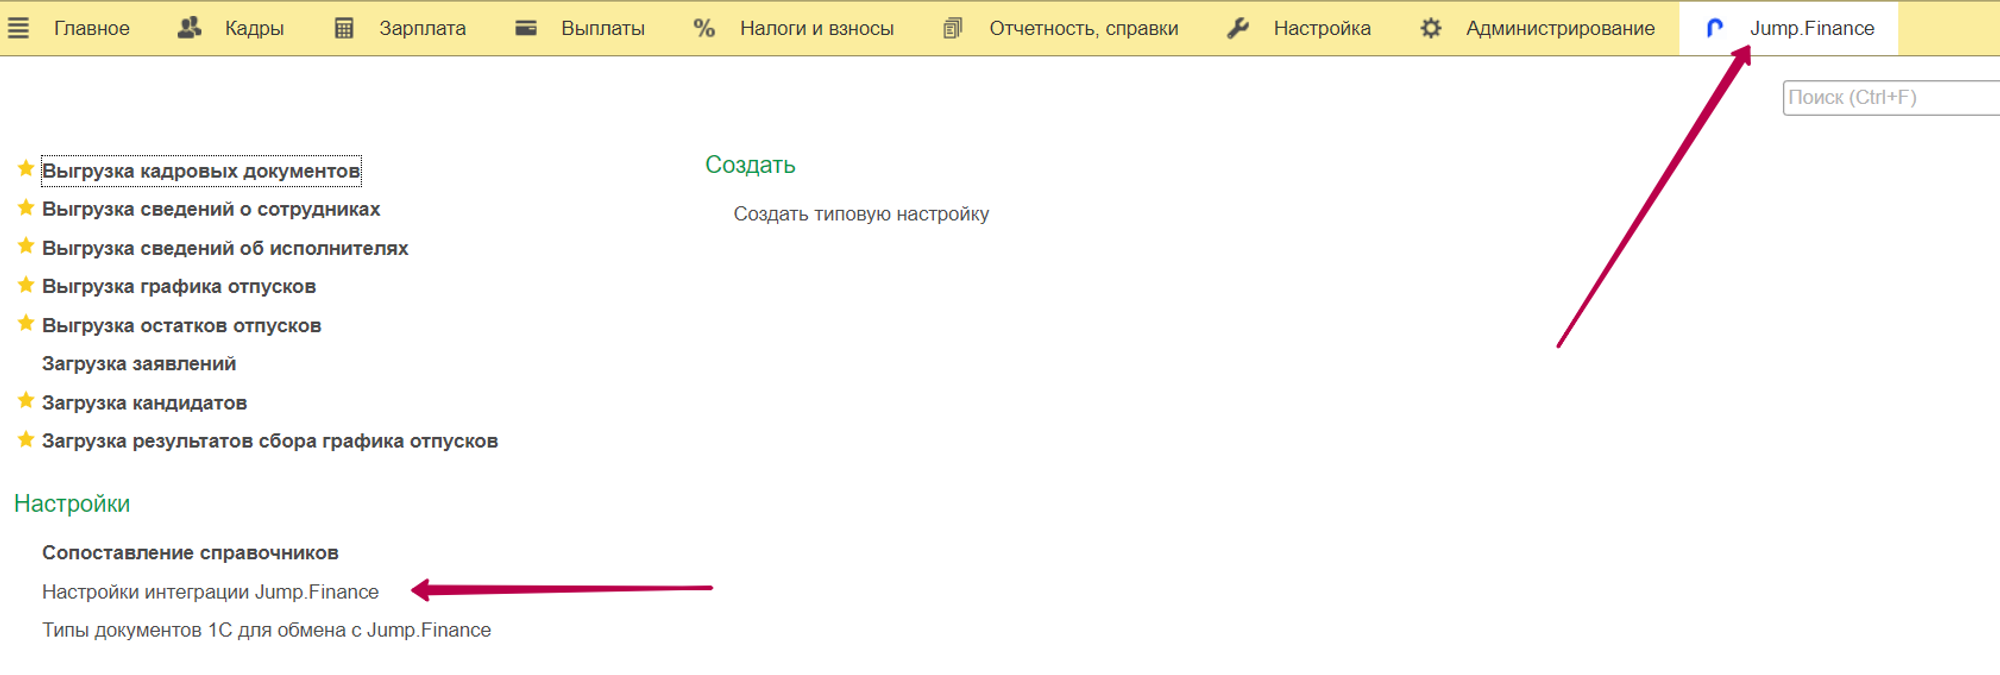
Task: Toggle favorite star for Выгрузка кадровых документов
Action: [x=26, y=169]
